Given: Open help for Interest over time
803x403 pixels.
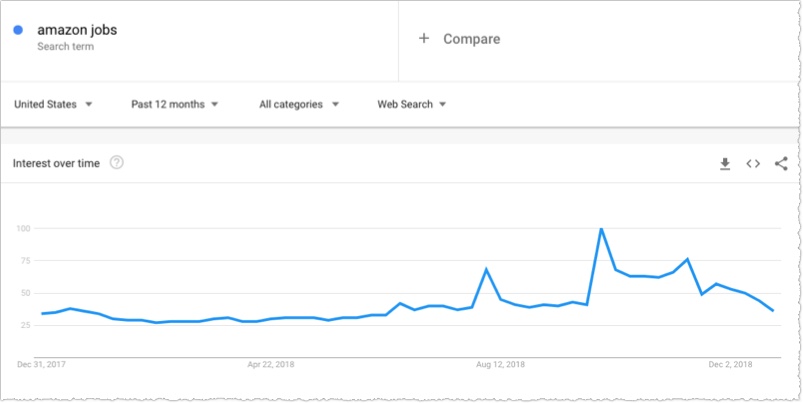Looking at the screenshot, I should 117,163.
